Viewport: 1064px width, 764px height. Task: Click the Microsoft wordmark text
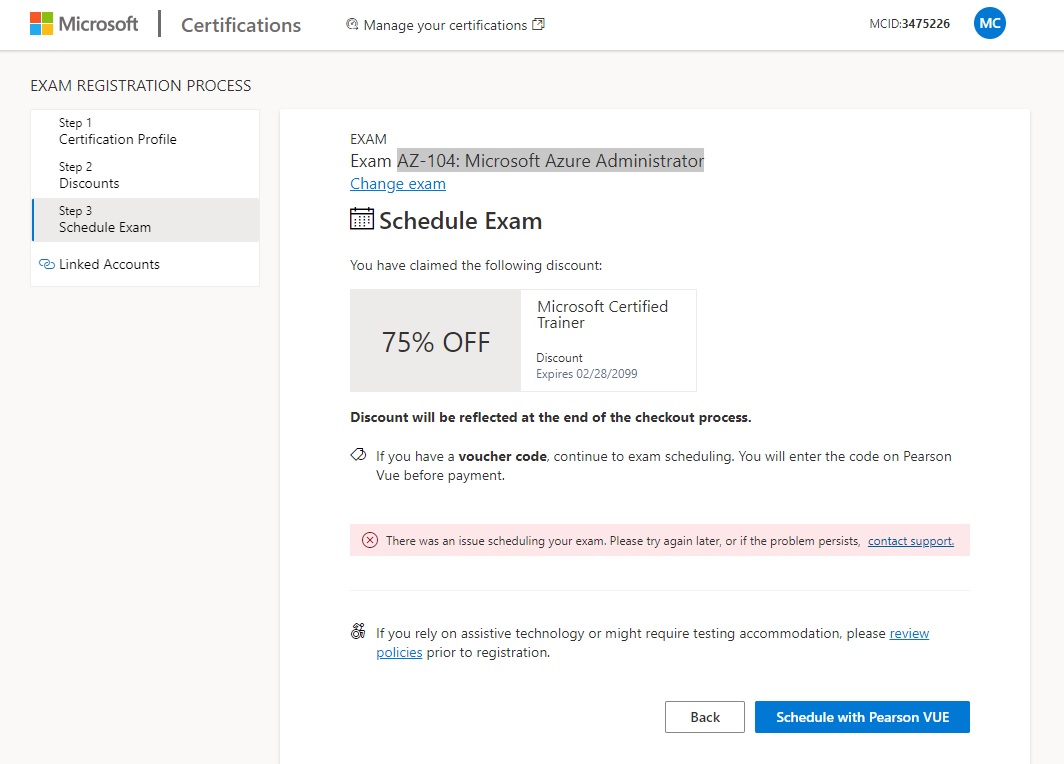coord(98,24)
